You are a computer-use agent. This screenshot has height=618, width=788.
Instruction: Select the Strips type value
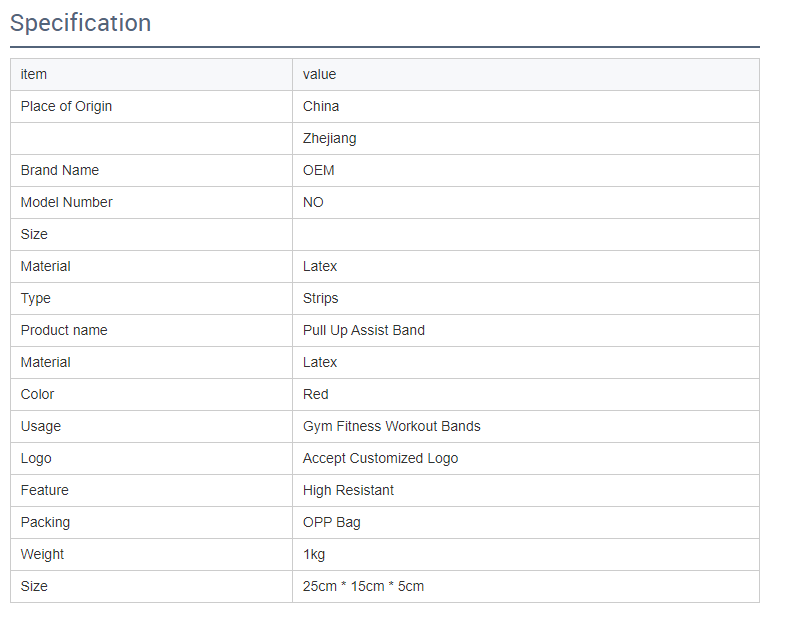pyautogui.click(x=320, y=298)
